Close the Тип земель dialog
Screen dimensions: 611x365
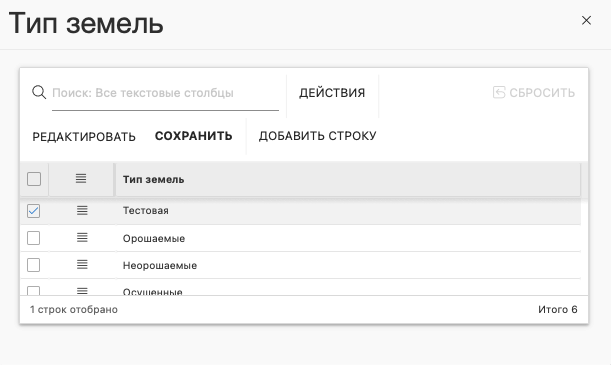tap(586, 20)
